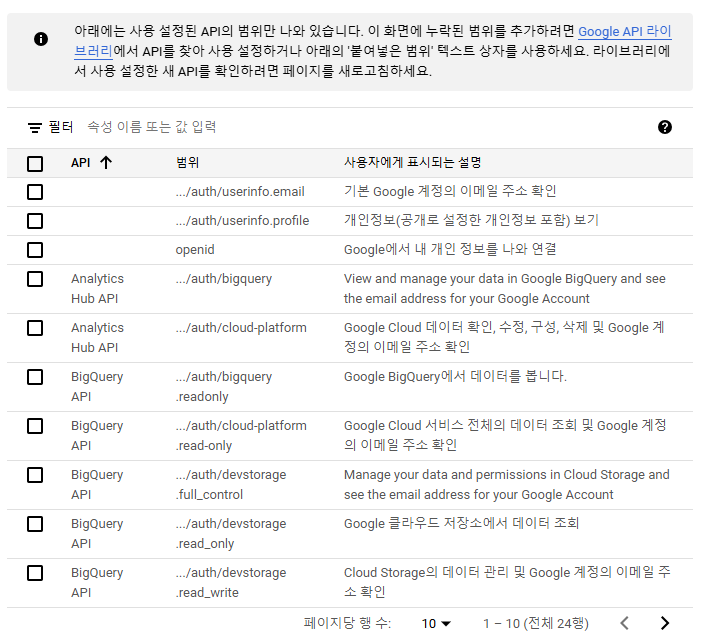
Task: Click the openid scope text
Action: pyautogui.click(x=195, y=250)
